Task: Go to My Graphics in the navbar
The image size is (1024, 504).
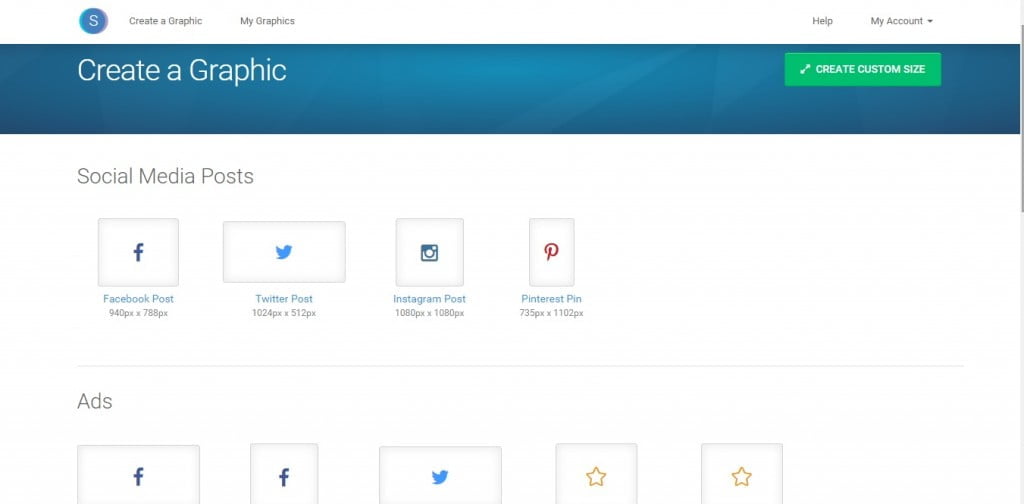Action: (x=267, y=21)
